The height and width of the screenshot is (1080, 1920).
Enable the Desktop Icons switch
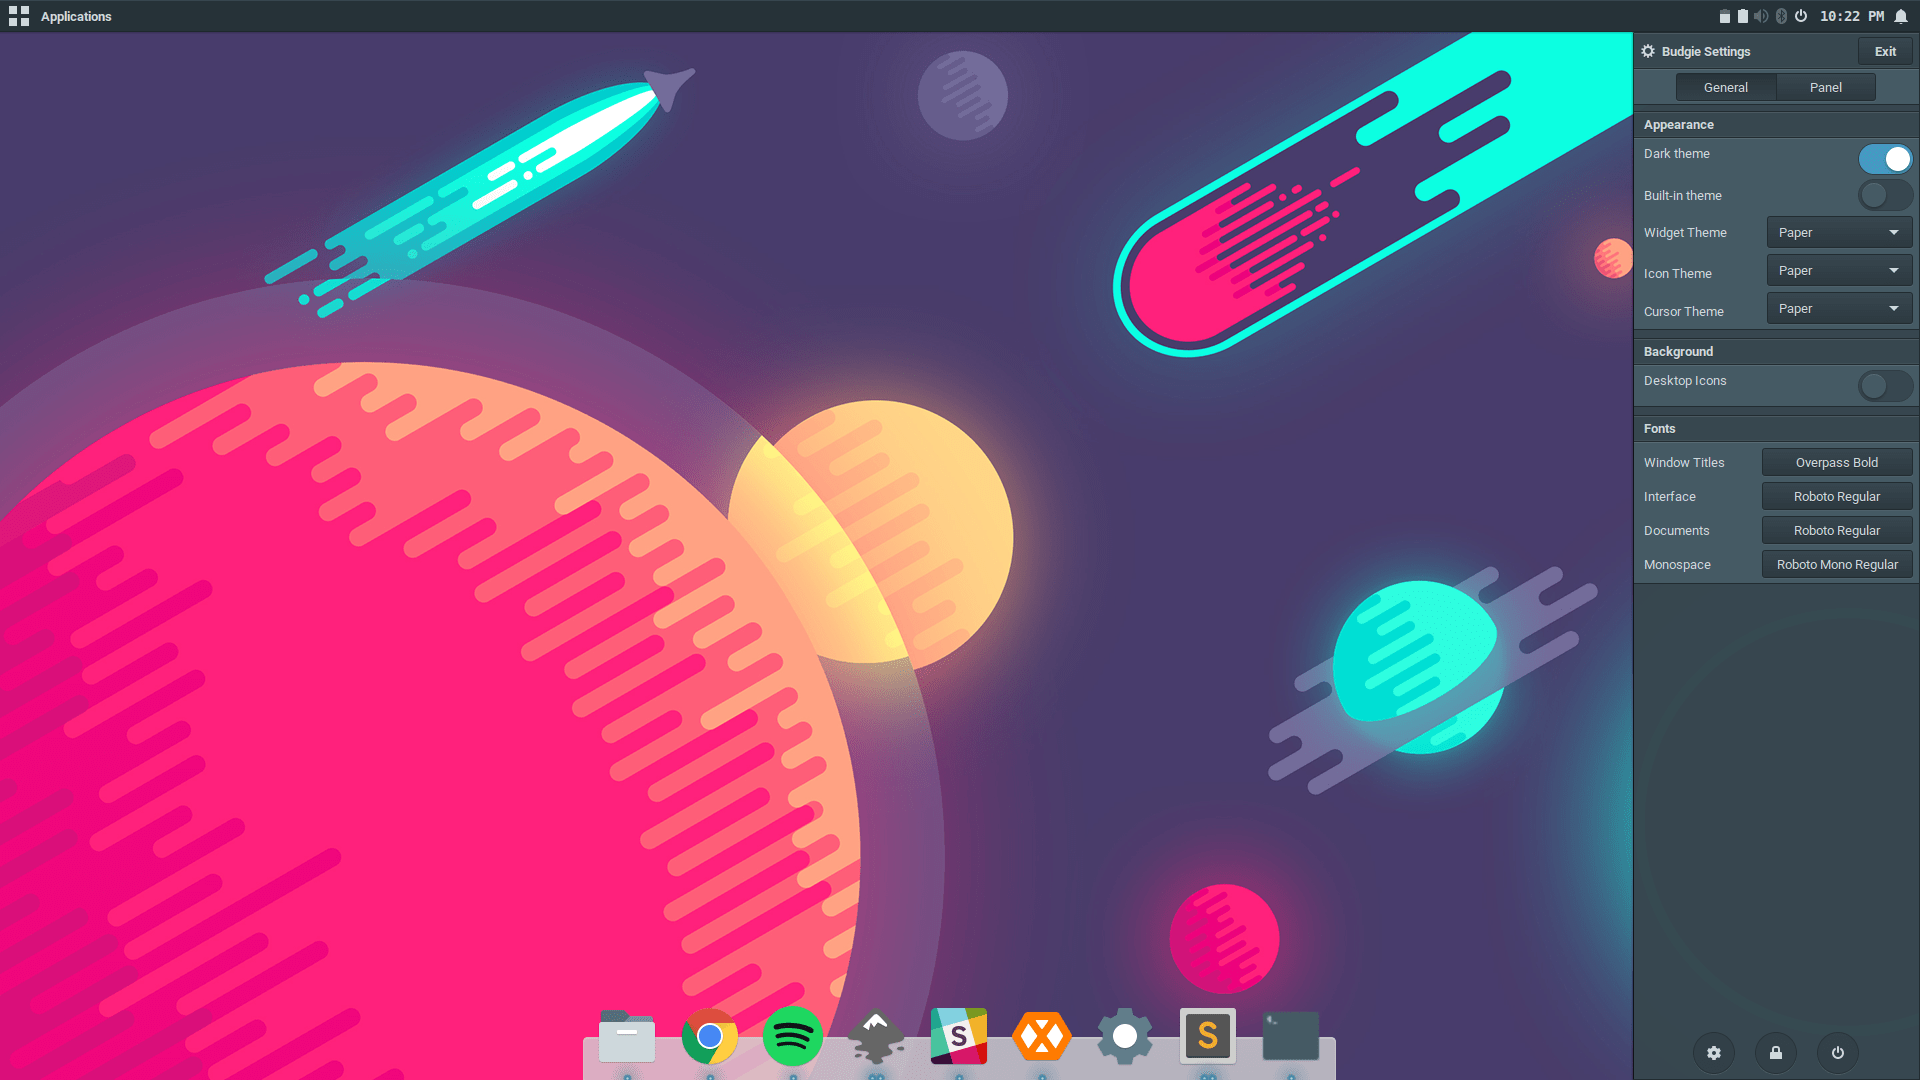[x=1885, y=386]
